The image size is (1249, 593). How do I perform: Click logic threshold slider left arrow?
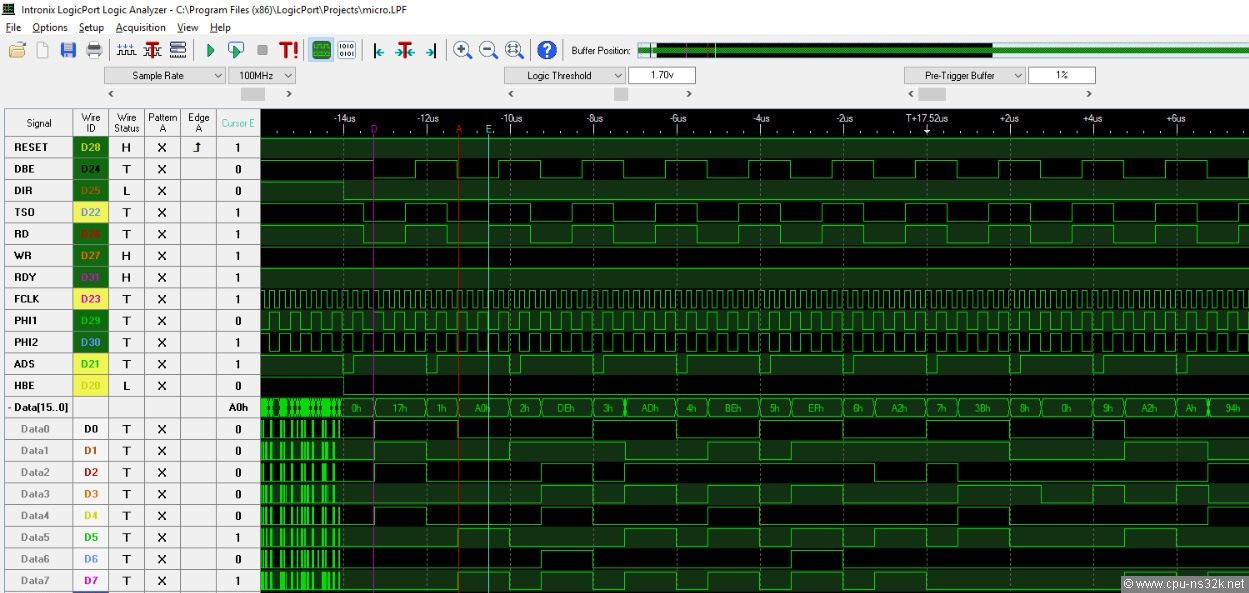(511, 94)
